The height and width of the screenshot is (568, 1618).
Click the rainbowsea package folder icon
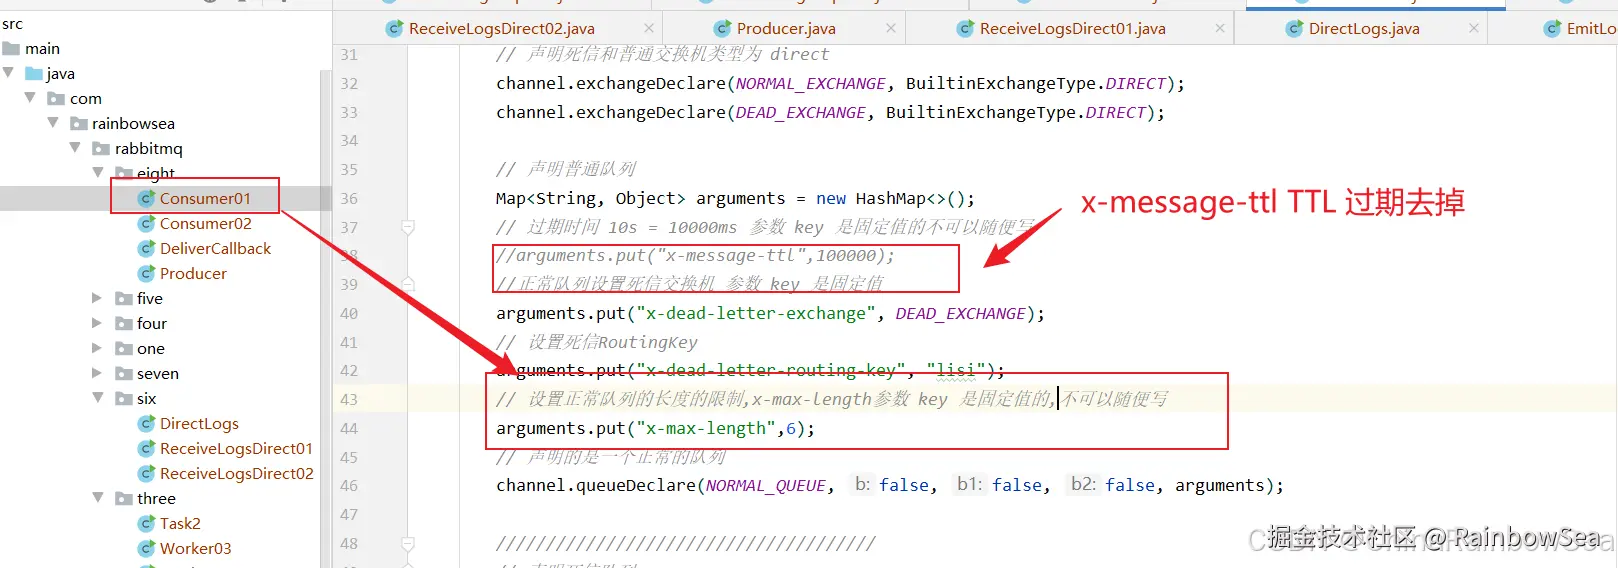click(79, 123)
